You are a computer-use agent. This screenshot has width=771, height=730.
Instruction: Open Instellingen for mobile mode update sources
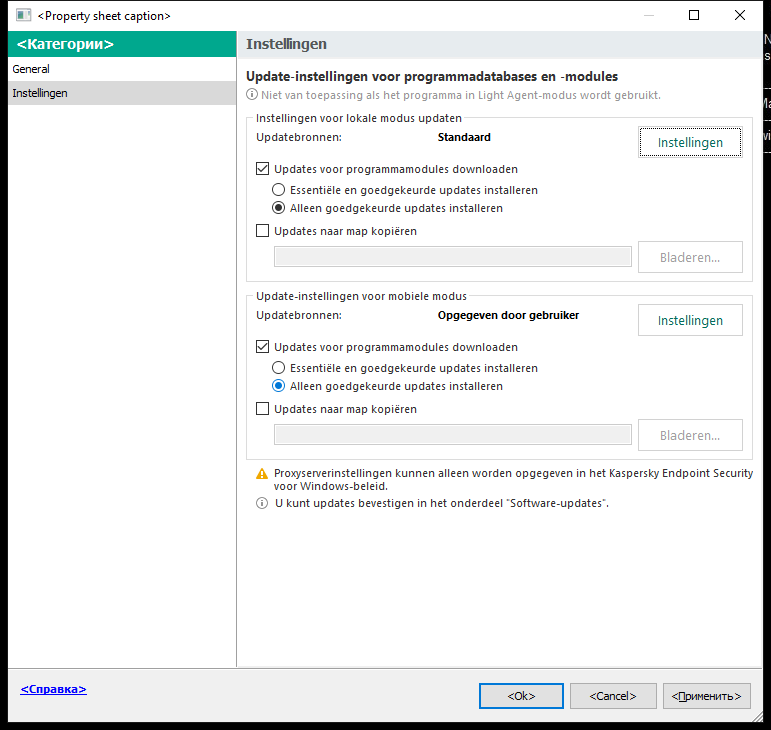[690, 321]
